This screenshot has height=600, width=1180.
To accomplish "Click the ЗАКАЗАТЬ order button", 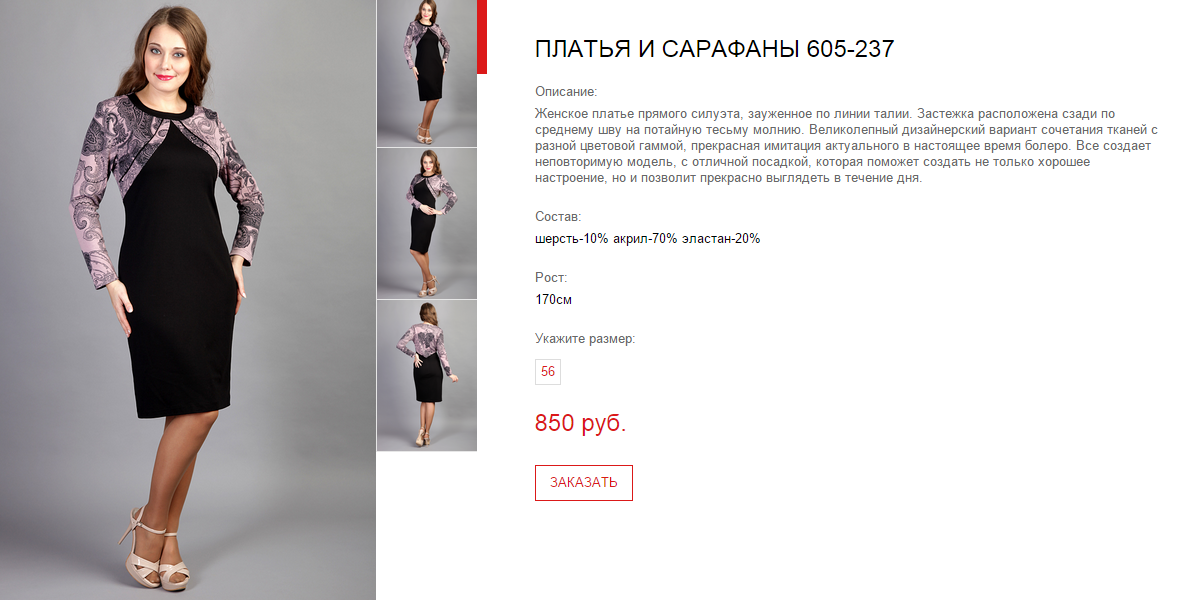I will [x=584, y=483].
